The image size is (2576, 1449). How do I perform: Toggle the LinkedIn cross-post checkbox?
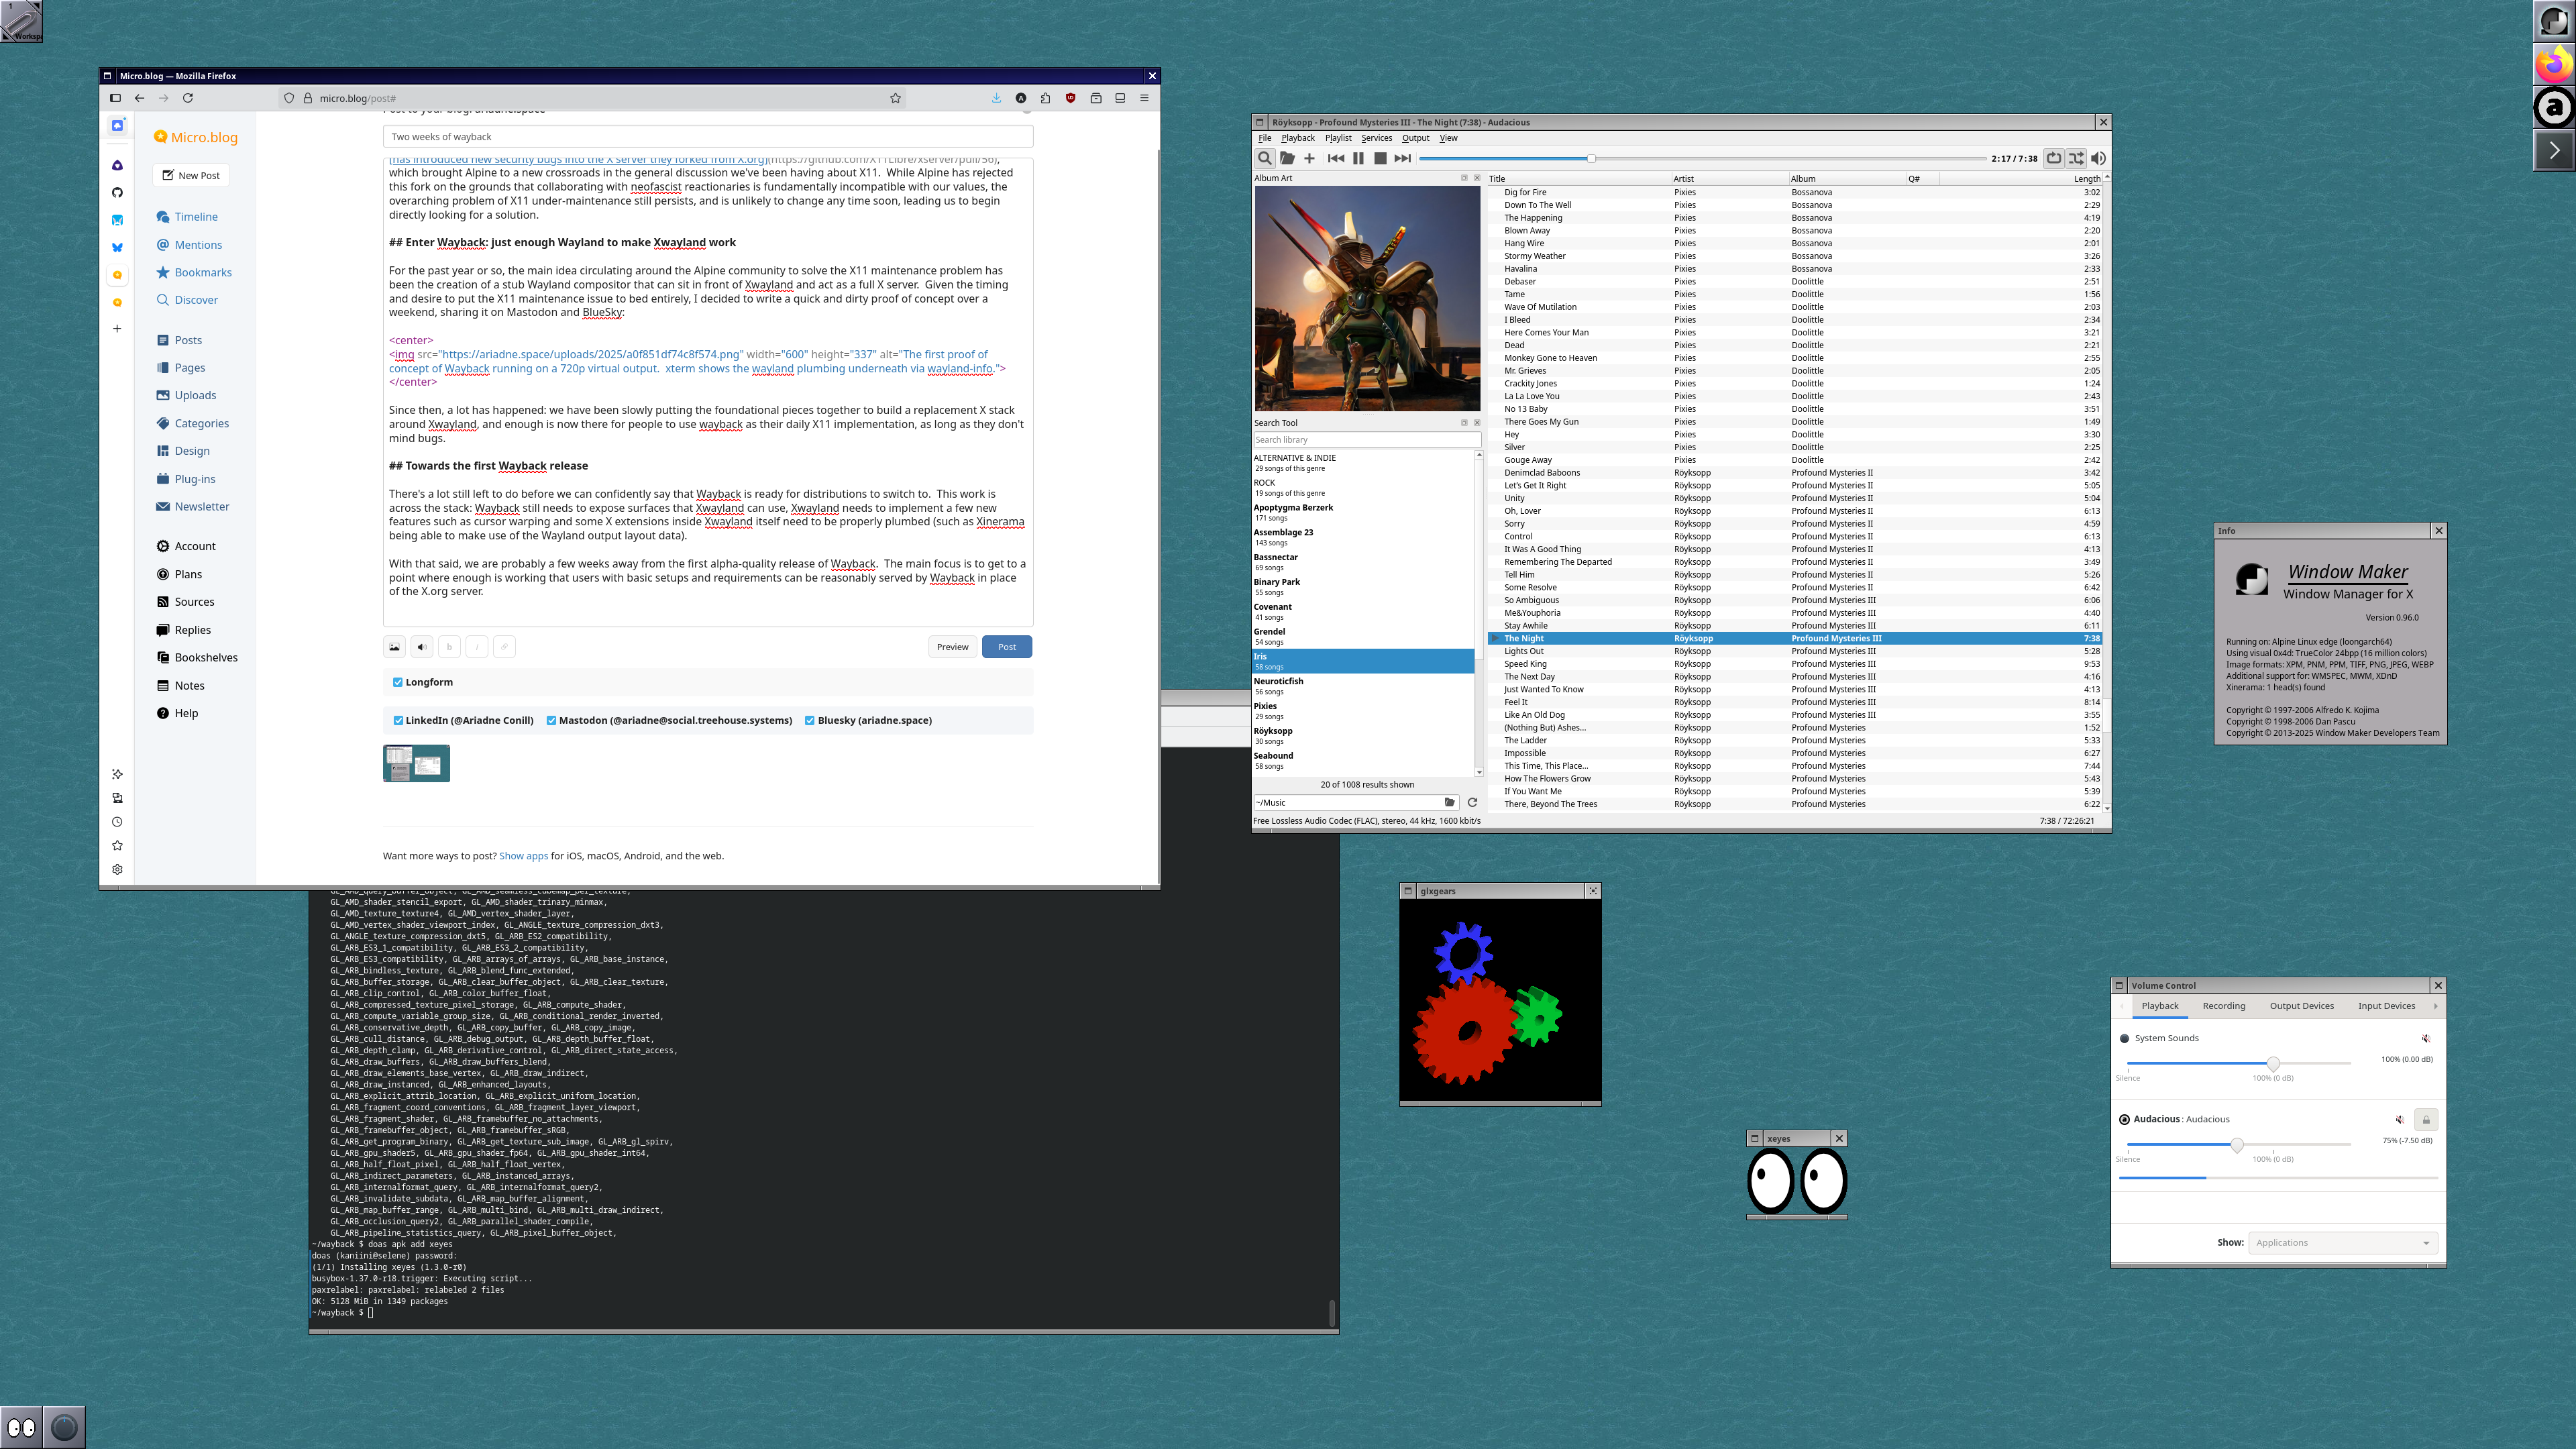coord(398,720)
